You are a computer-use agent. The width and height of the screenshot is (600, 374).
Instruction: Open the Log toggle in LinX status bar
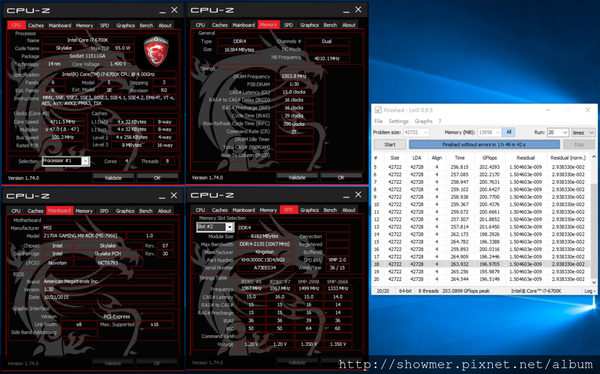pyautogui.click(x=589, y=291)
